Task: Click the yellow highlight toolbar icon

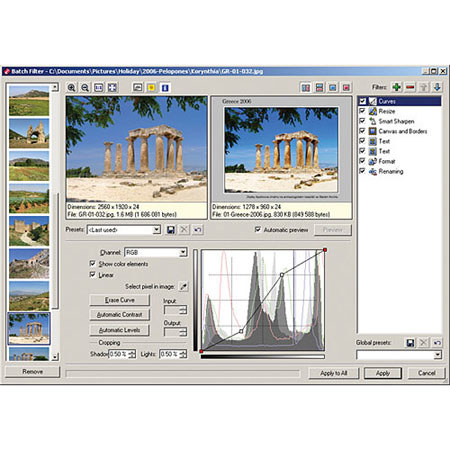Action: (x=151, y=87)
